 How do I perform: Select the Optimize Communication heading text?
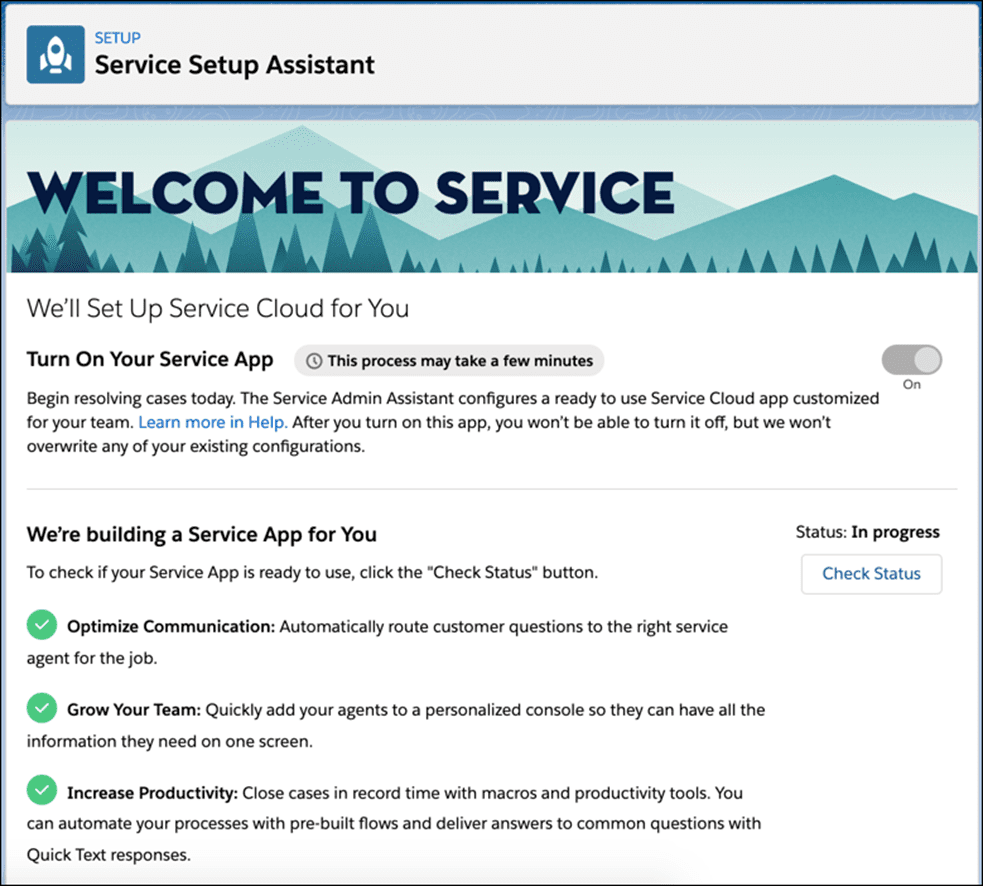coord(170,627)
